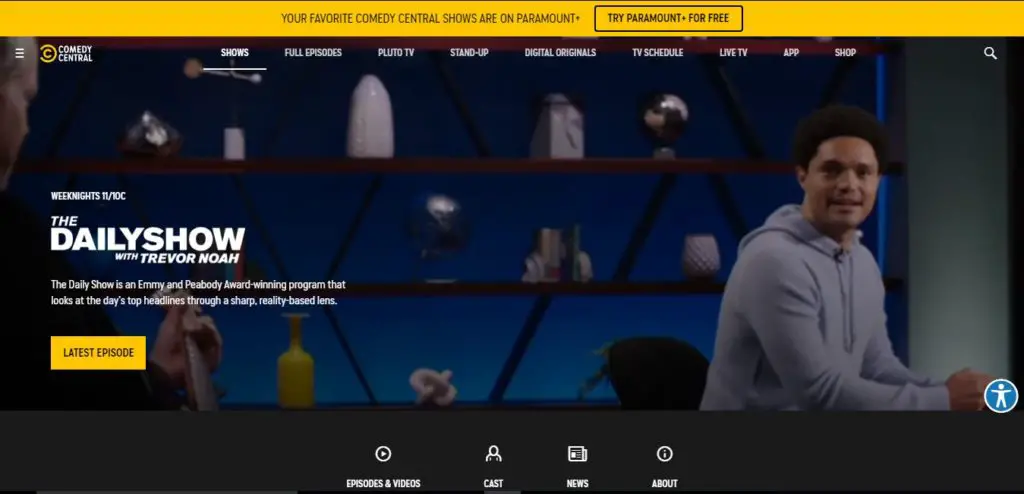
Task: Click Try Paramount+ For Free button
Action: click(x=668, y=18)
